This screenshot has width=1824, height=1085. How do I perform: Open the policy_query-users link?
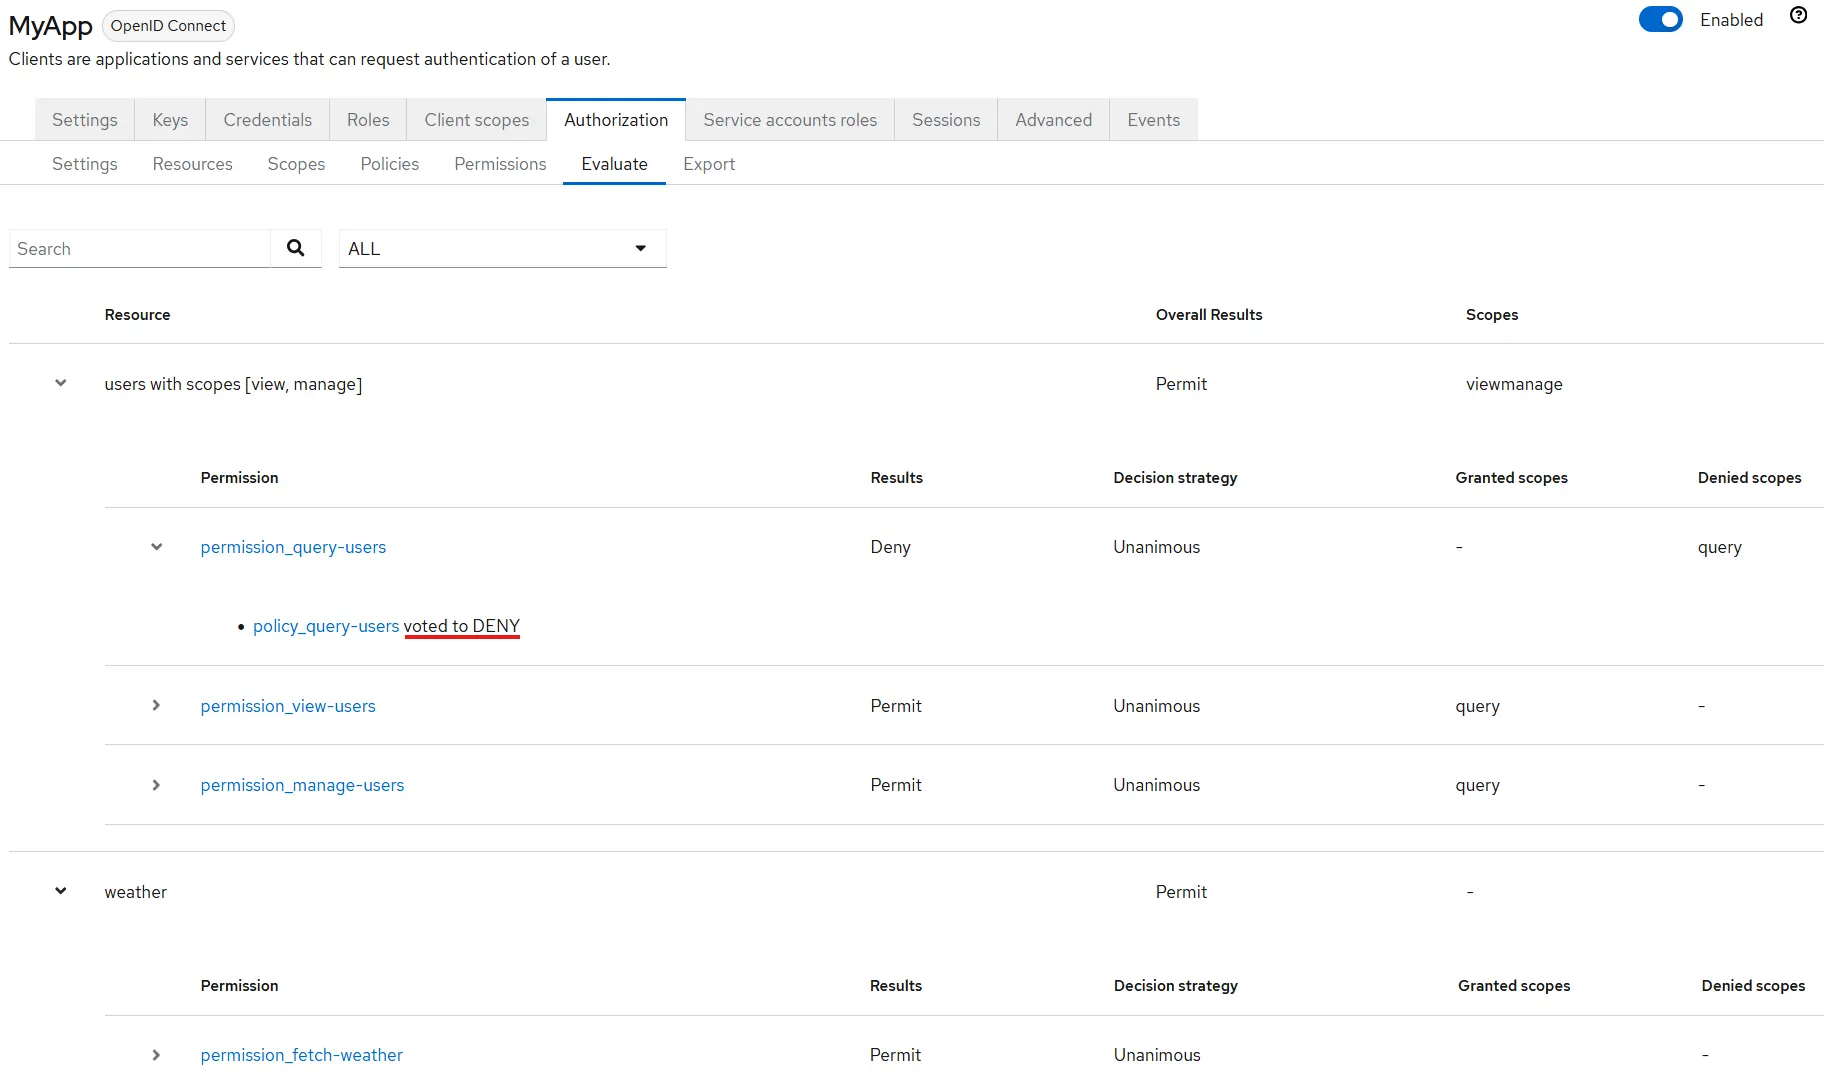pyautogui.click(x=325, y=626)
